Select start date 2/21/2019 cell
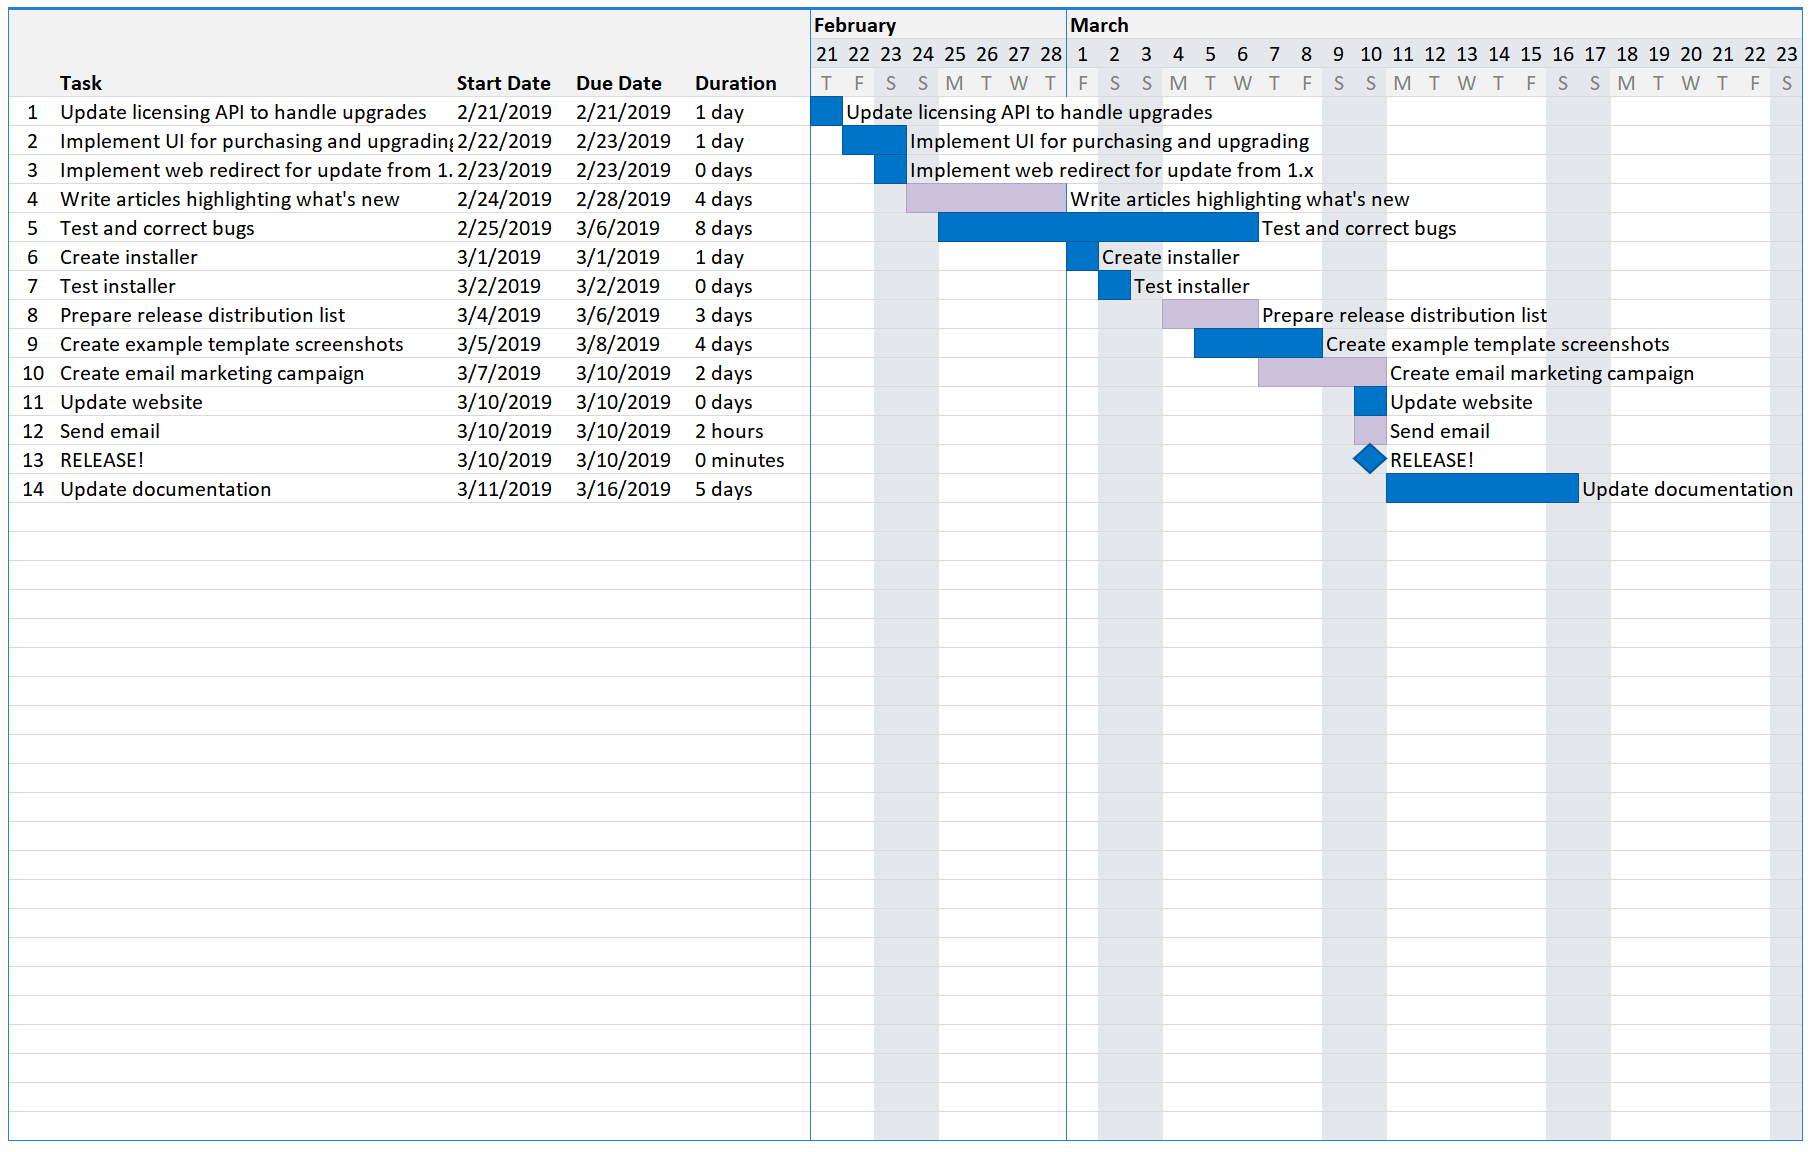The width and height of the screenshot is (1813, 1152). pos(504,112)
